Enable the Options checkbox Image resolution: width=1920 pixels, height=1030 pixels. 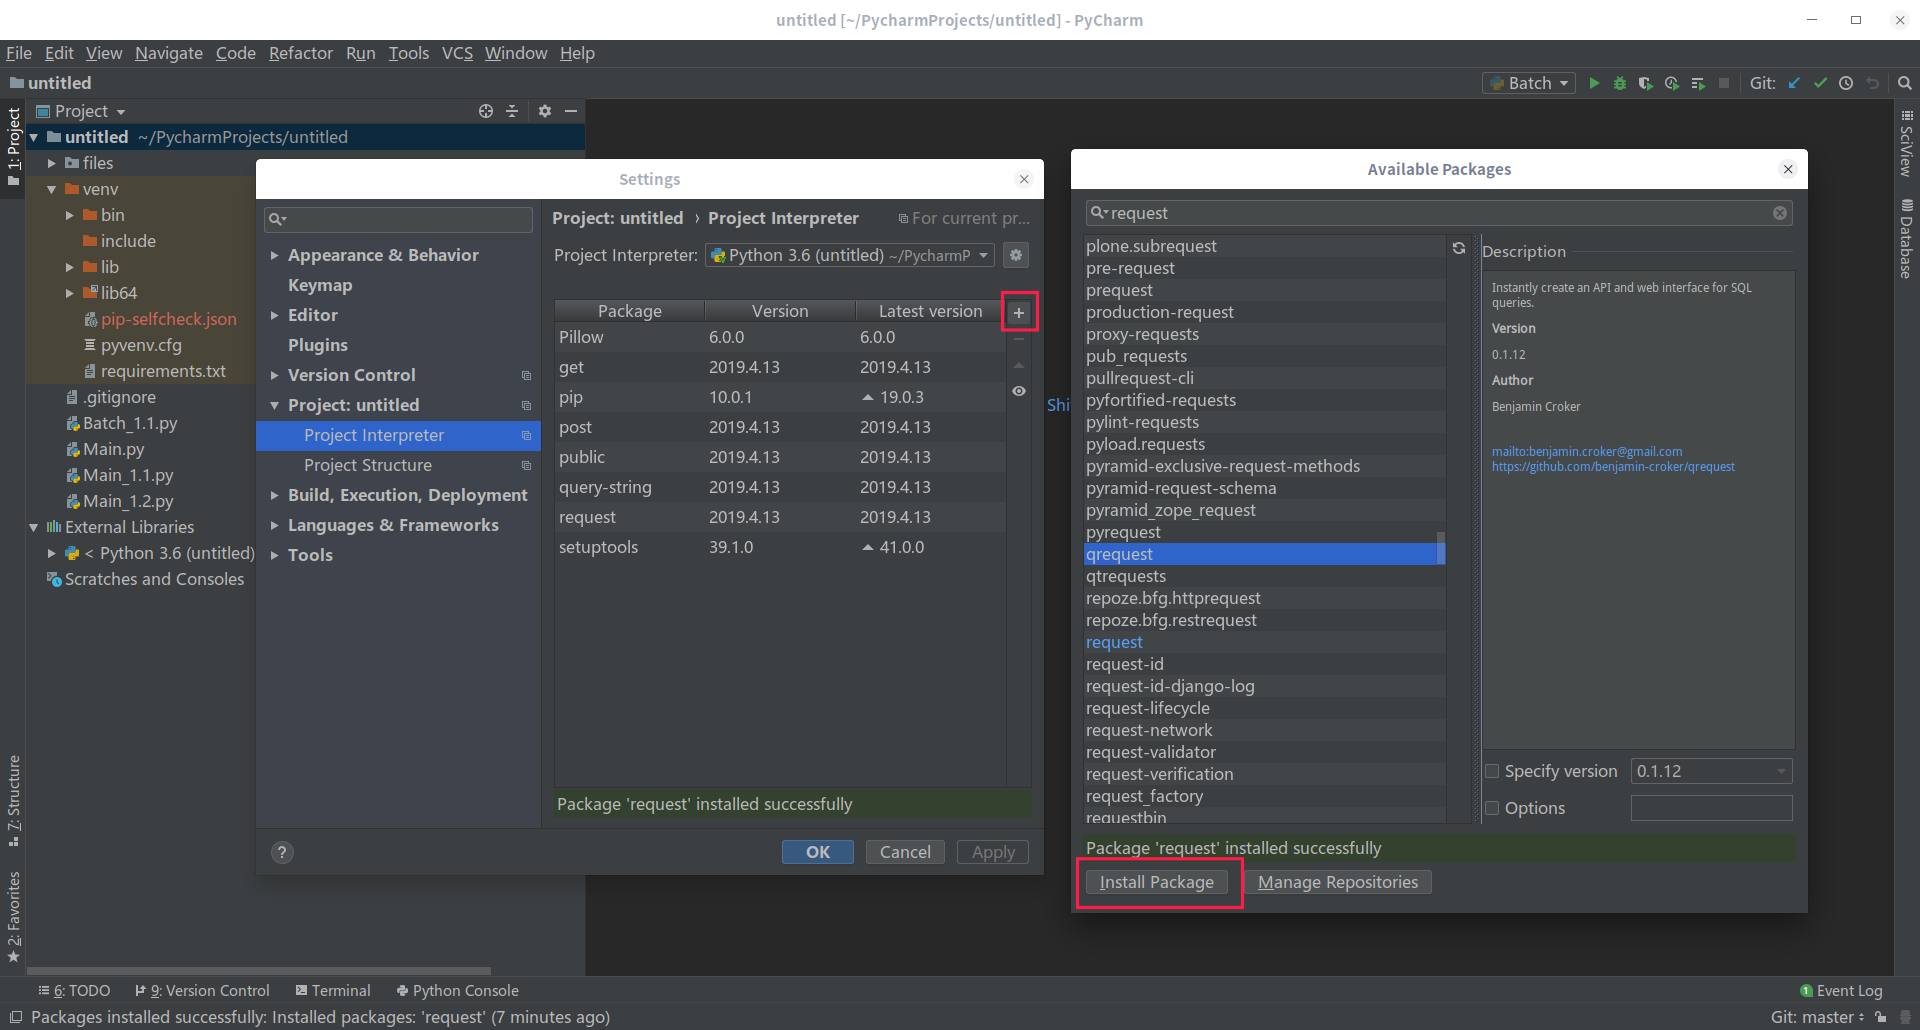click(1492, 808)
